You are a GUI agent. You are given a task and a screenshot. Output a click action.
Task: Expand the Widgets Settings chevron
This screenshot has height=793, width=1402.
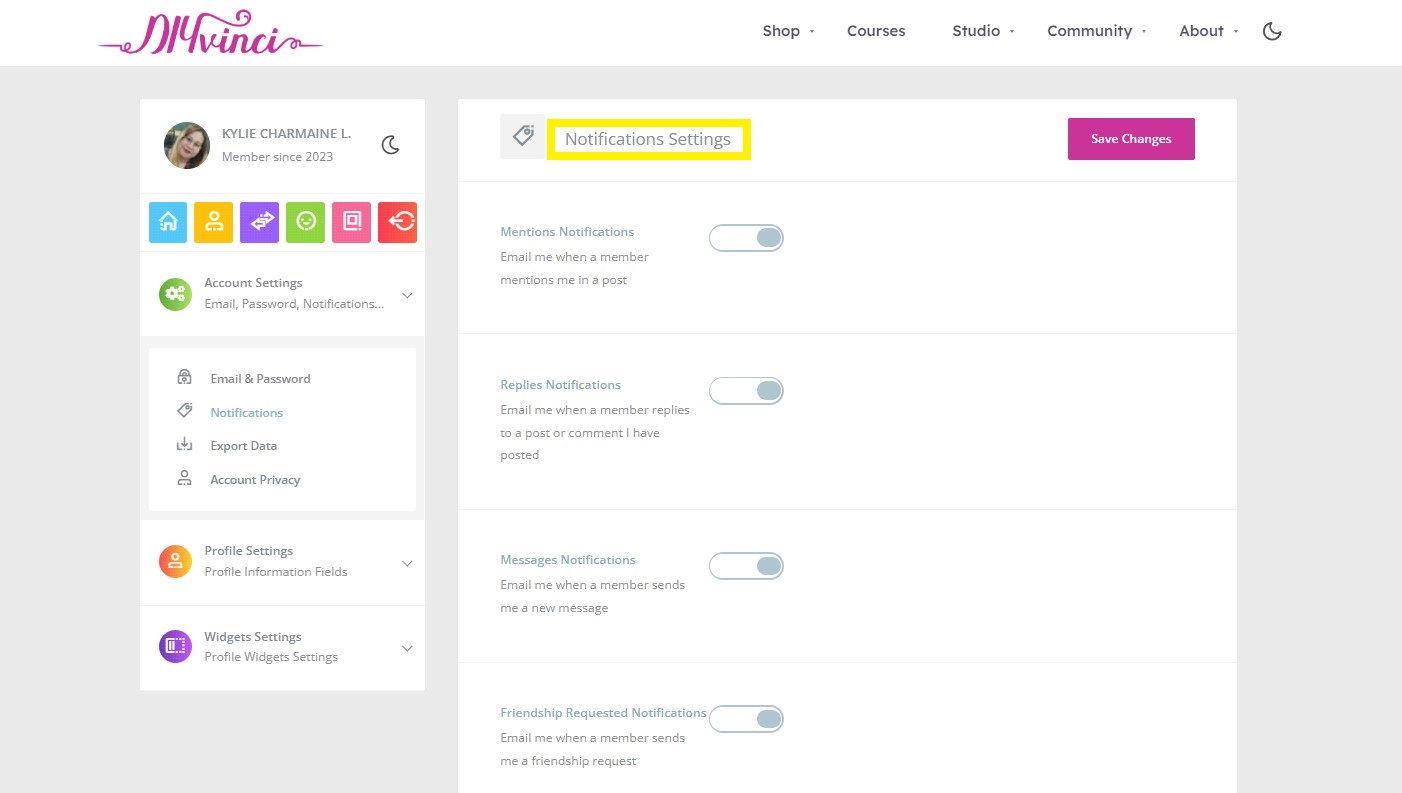[407, 648]
